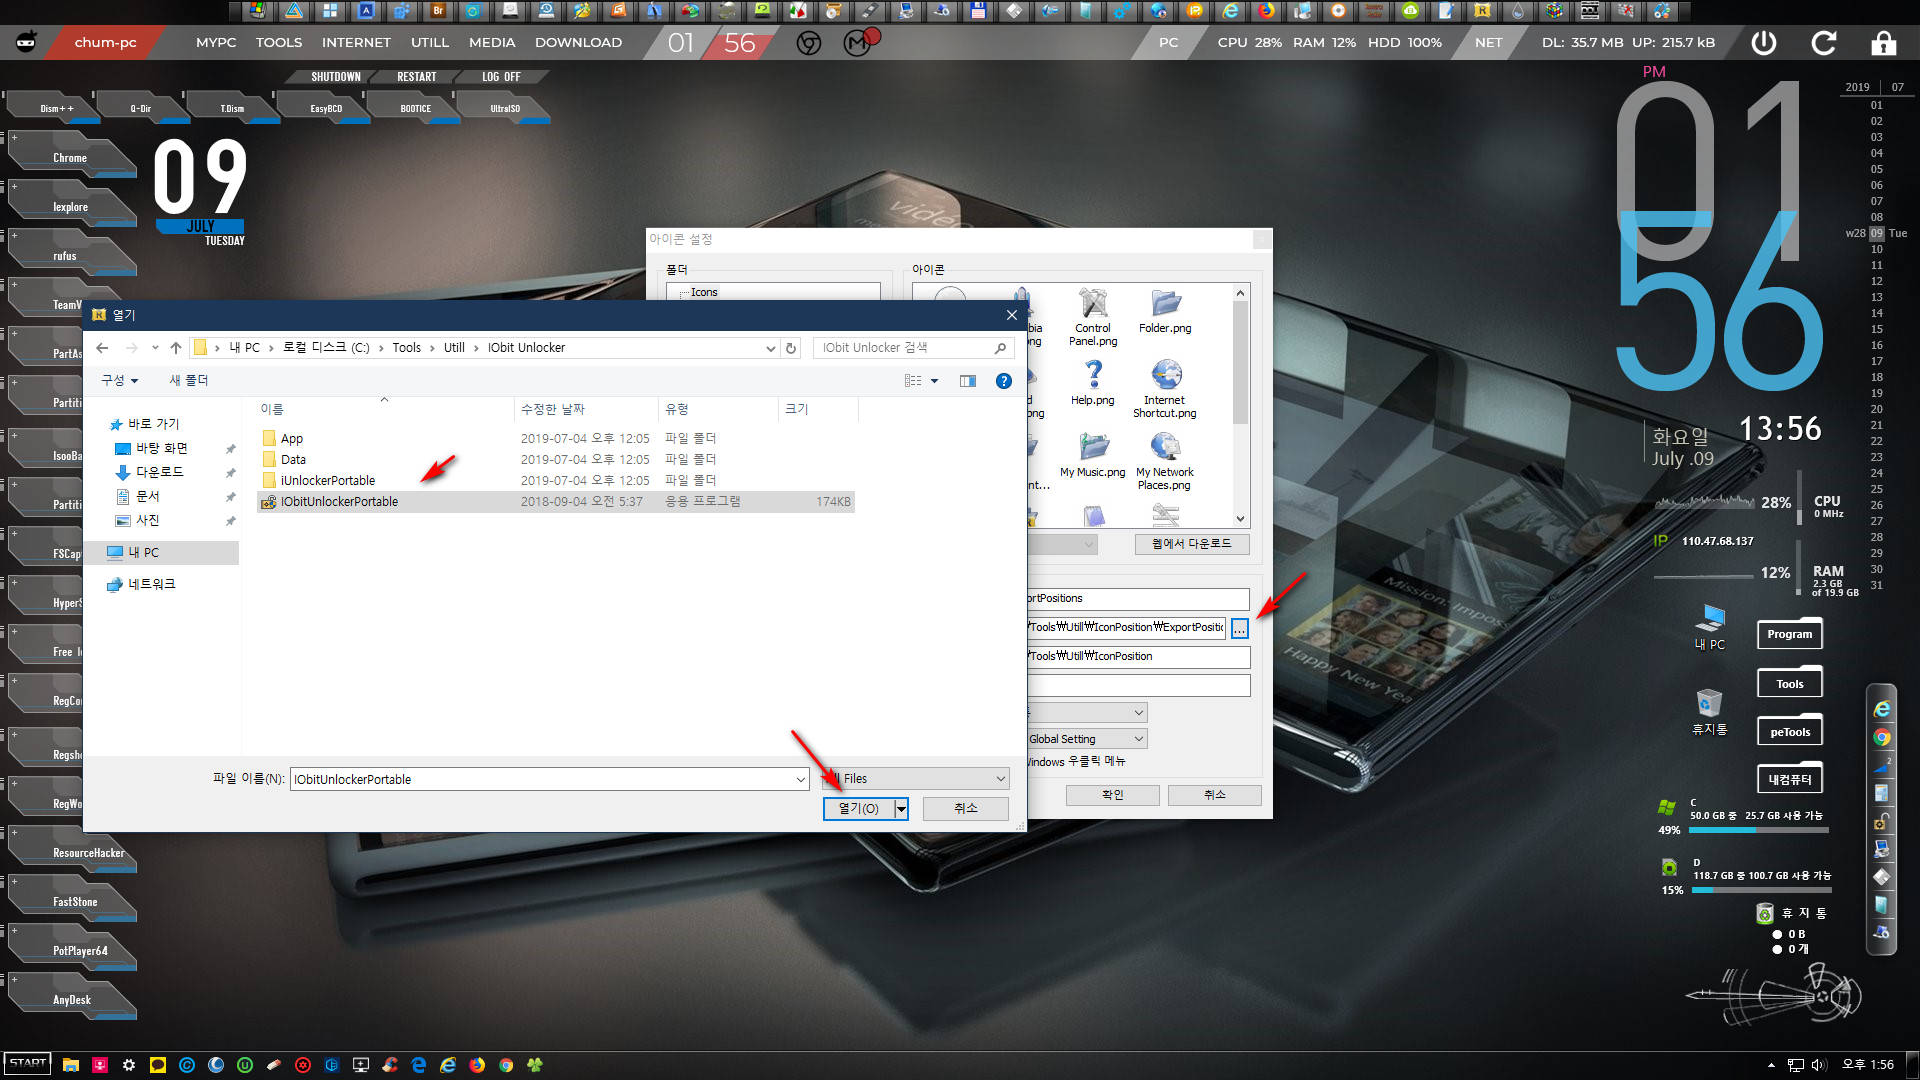This screenshot has width=1920, height=1080.
Task: Open the 내 PC desktop icon
Action: pyautogui.click(x=1710, y=627)
